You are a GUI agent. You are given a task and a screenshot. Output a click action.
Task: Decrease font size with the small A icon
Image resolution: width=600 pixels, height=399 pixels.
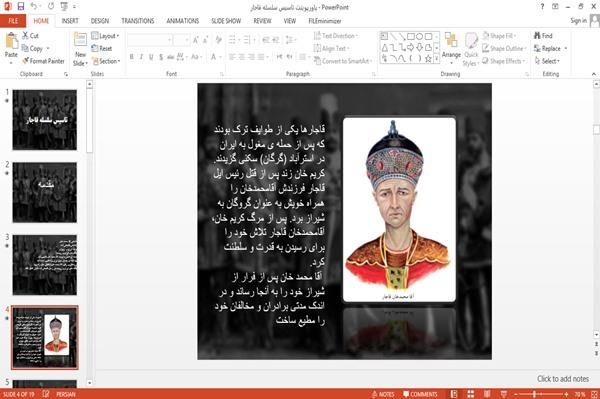(205, 40)
